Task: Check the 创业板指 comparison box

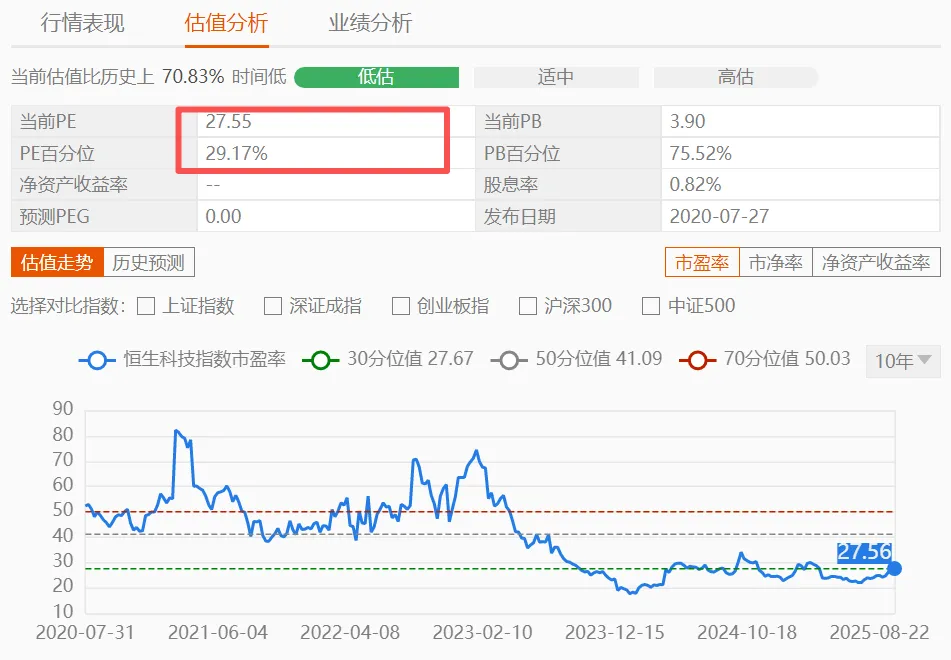Action: (401, 306)
